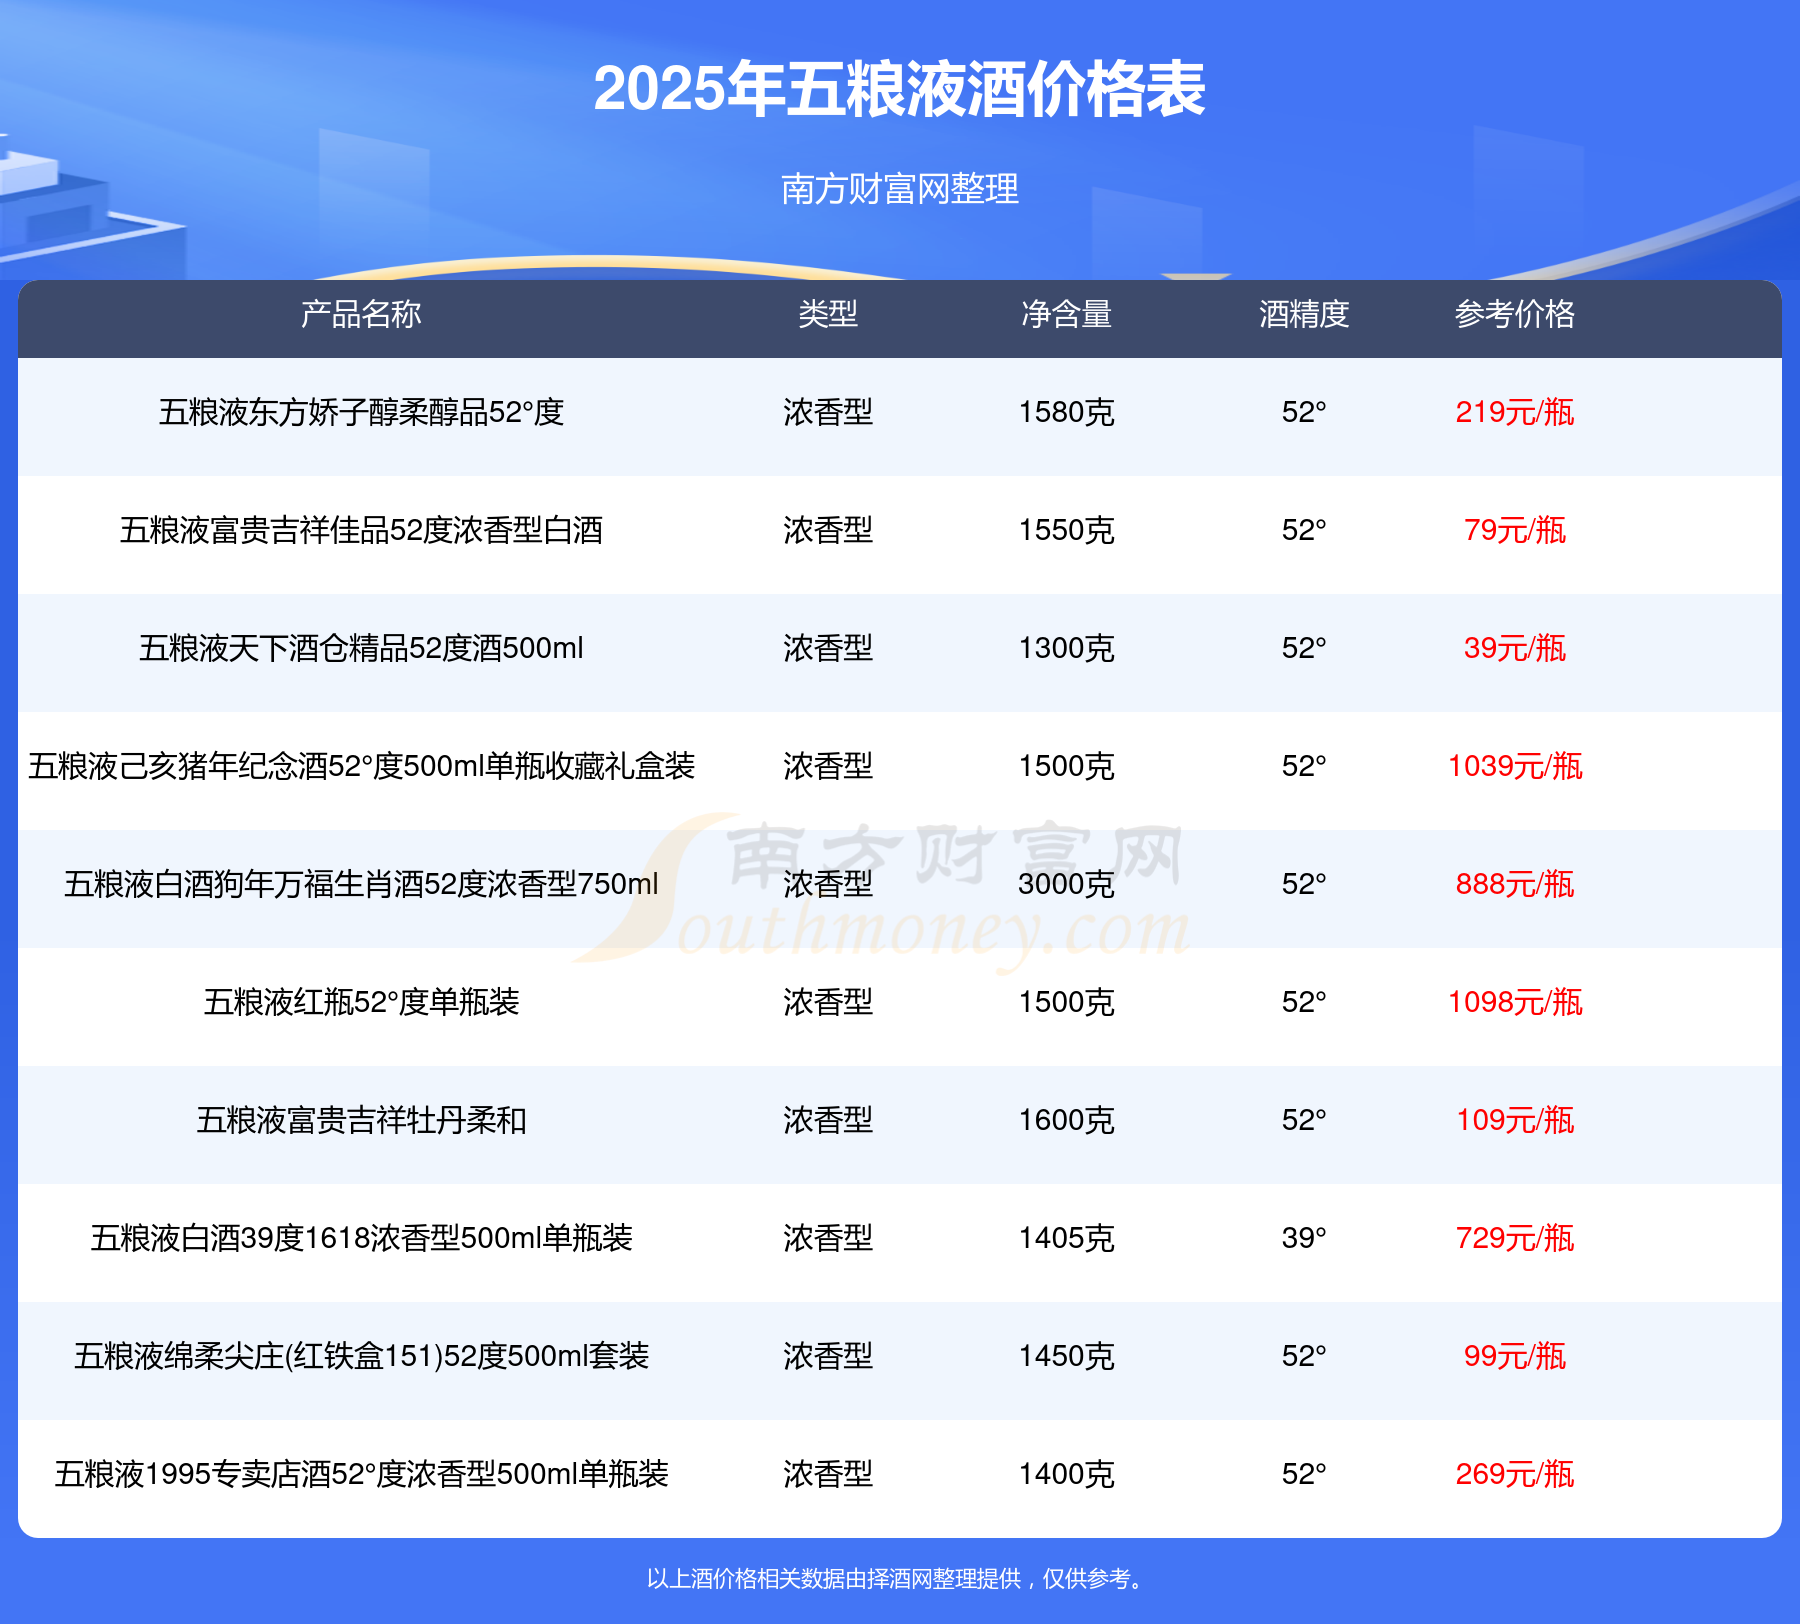Image resolution: width=1800 pixels, height=1624 pixels.
Task: Click product name 五粮液东方娇子醇柔醇品52°度
Action: [x=361, y=412]
